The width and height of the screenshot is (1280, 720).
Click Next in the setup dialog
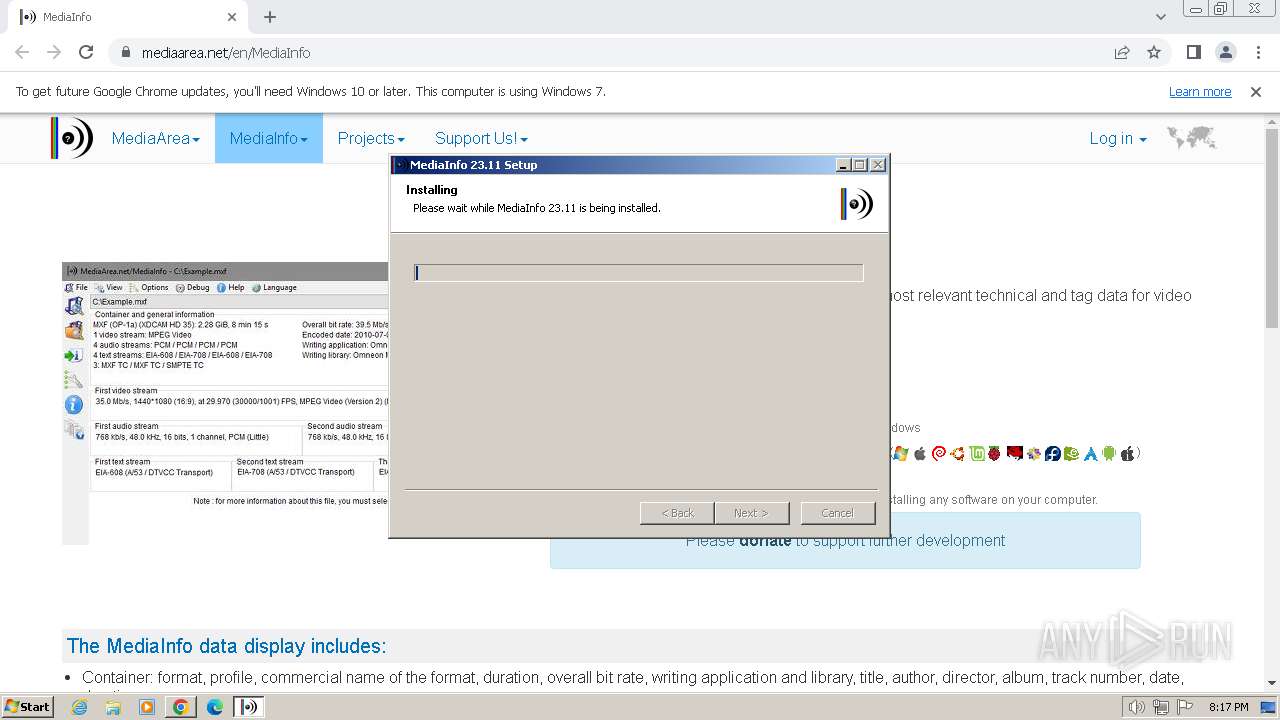[x=752, y=513]
